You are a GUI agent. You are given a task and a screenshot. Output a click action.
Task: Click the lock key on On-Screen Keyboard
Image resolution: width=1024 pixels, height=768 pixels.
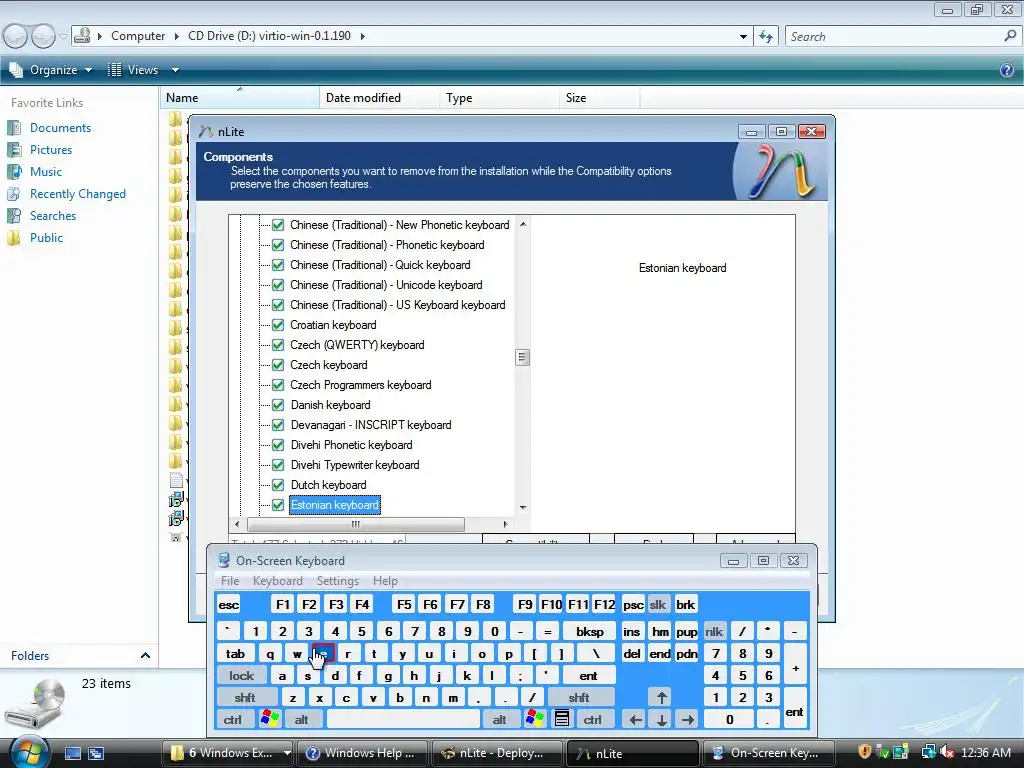pos(242,676)
